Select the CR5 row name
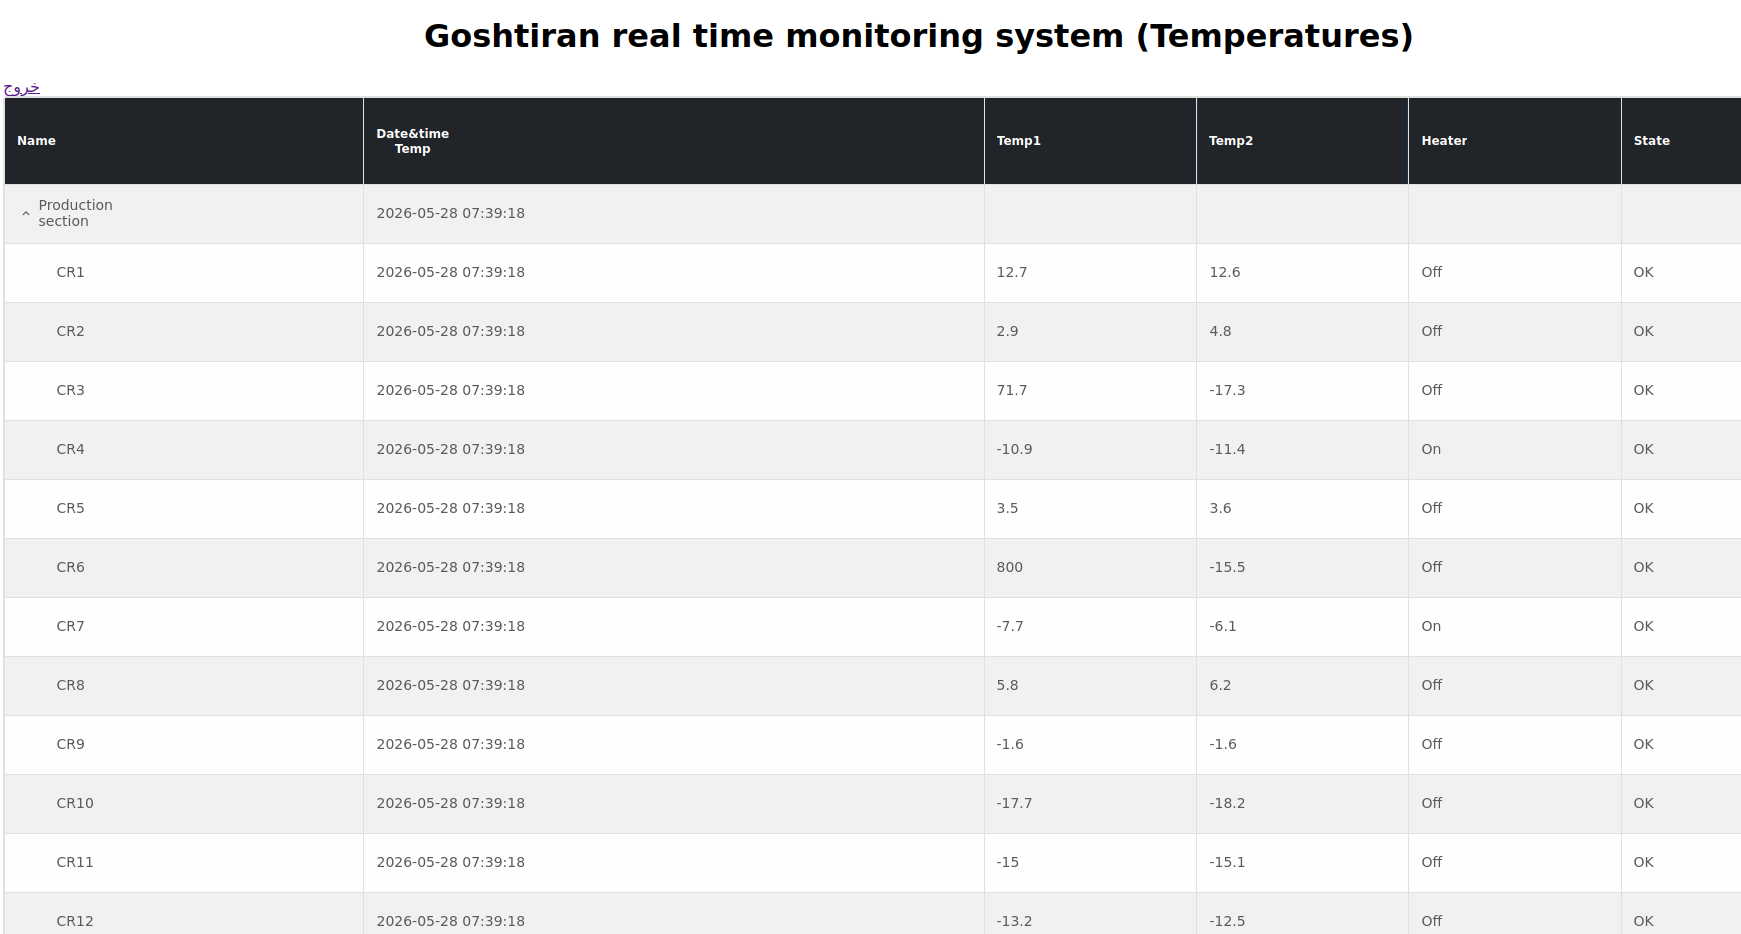Image resolution: width=1741 pixels, height=934 pixels. tap(70, 508)
